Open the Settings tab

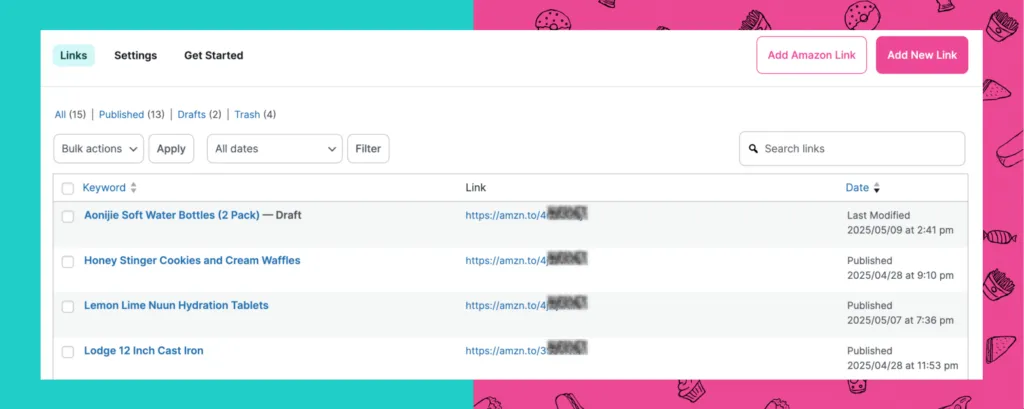pos(136,56)
